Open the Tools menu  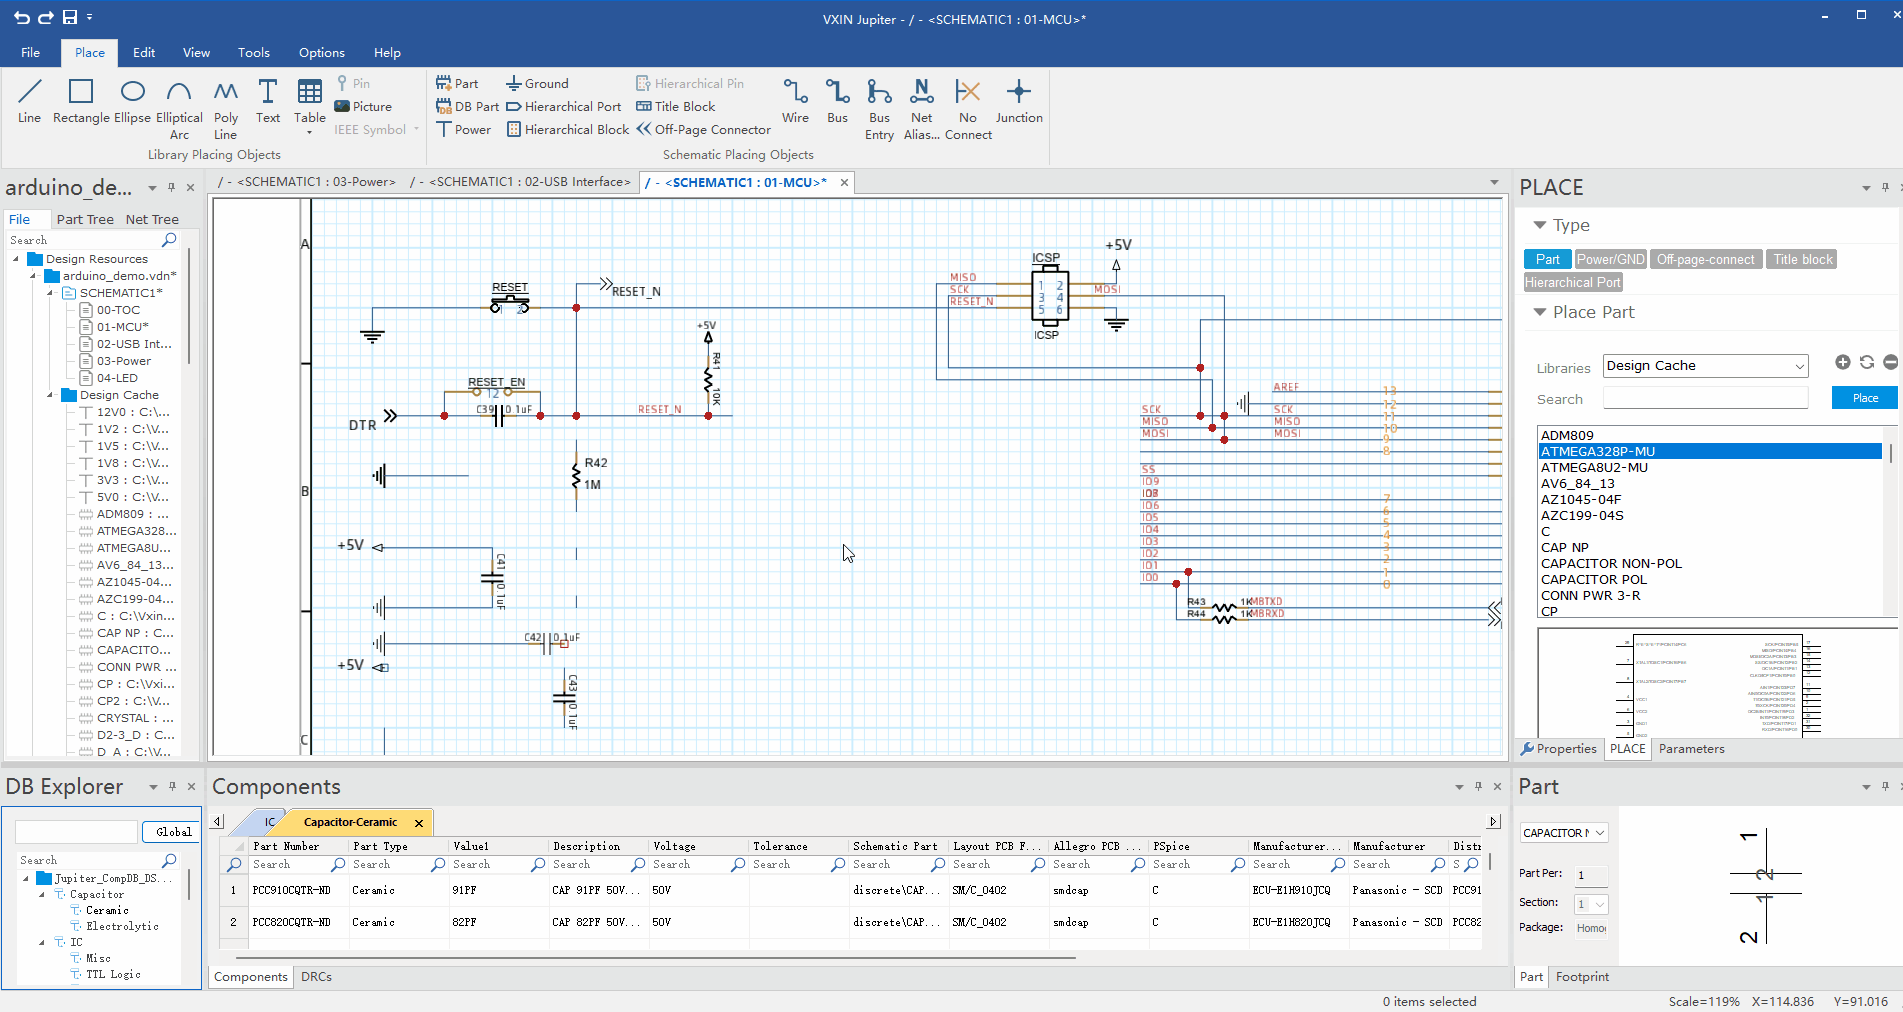(x=253, y=53)
